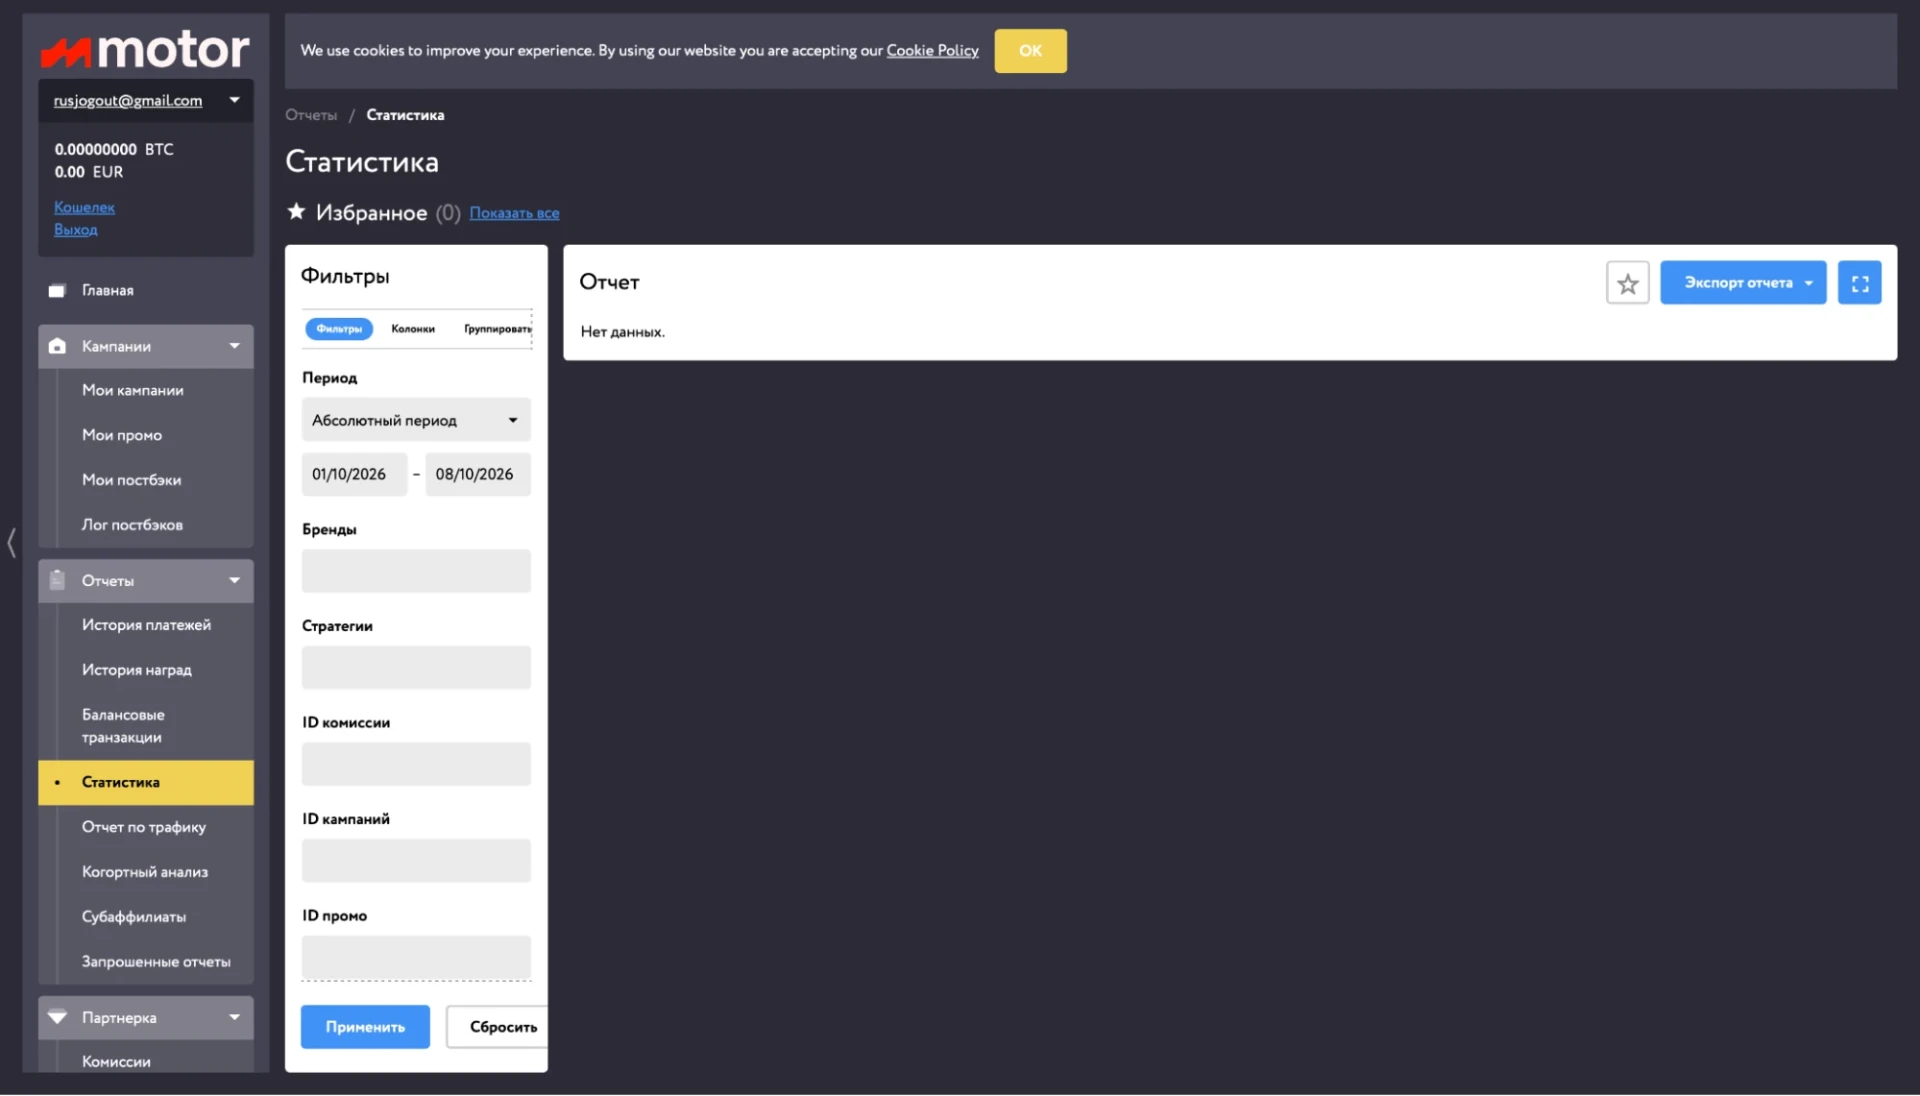1920x1096 pixels.
Task: Click the Партнерка section icon
Action: point(57,1017)
